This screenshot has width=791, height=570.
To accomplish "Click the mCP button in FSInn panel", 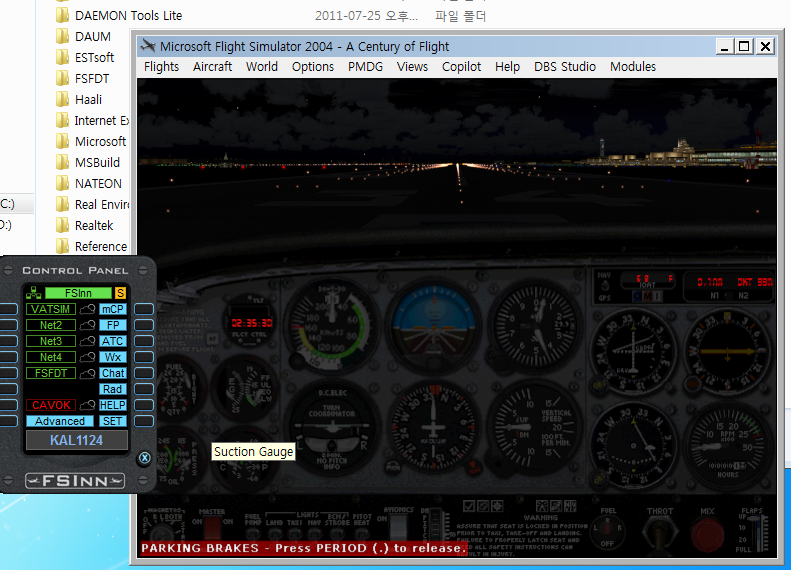I will 112,309.
